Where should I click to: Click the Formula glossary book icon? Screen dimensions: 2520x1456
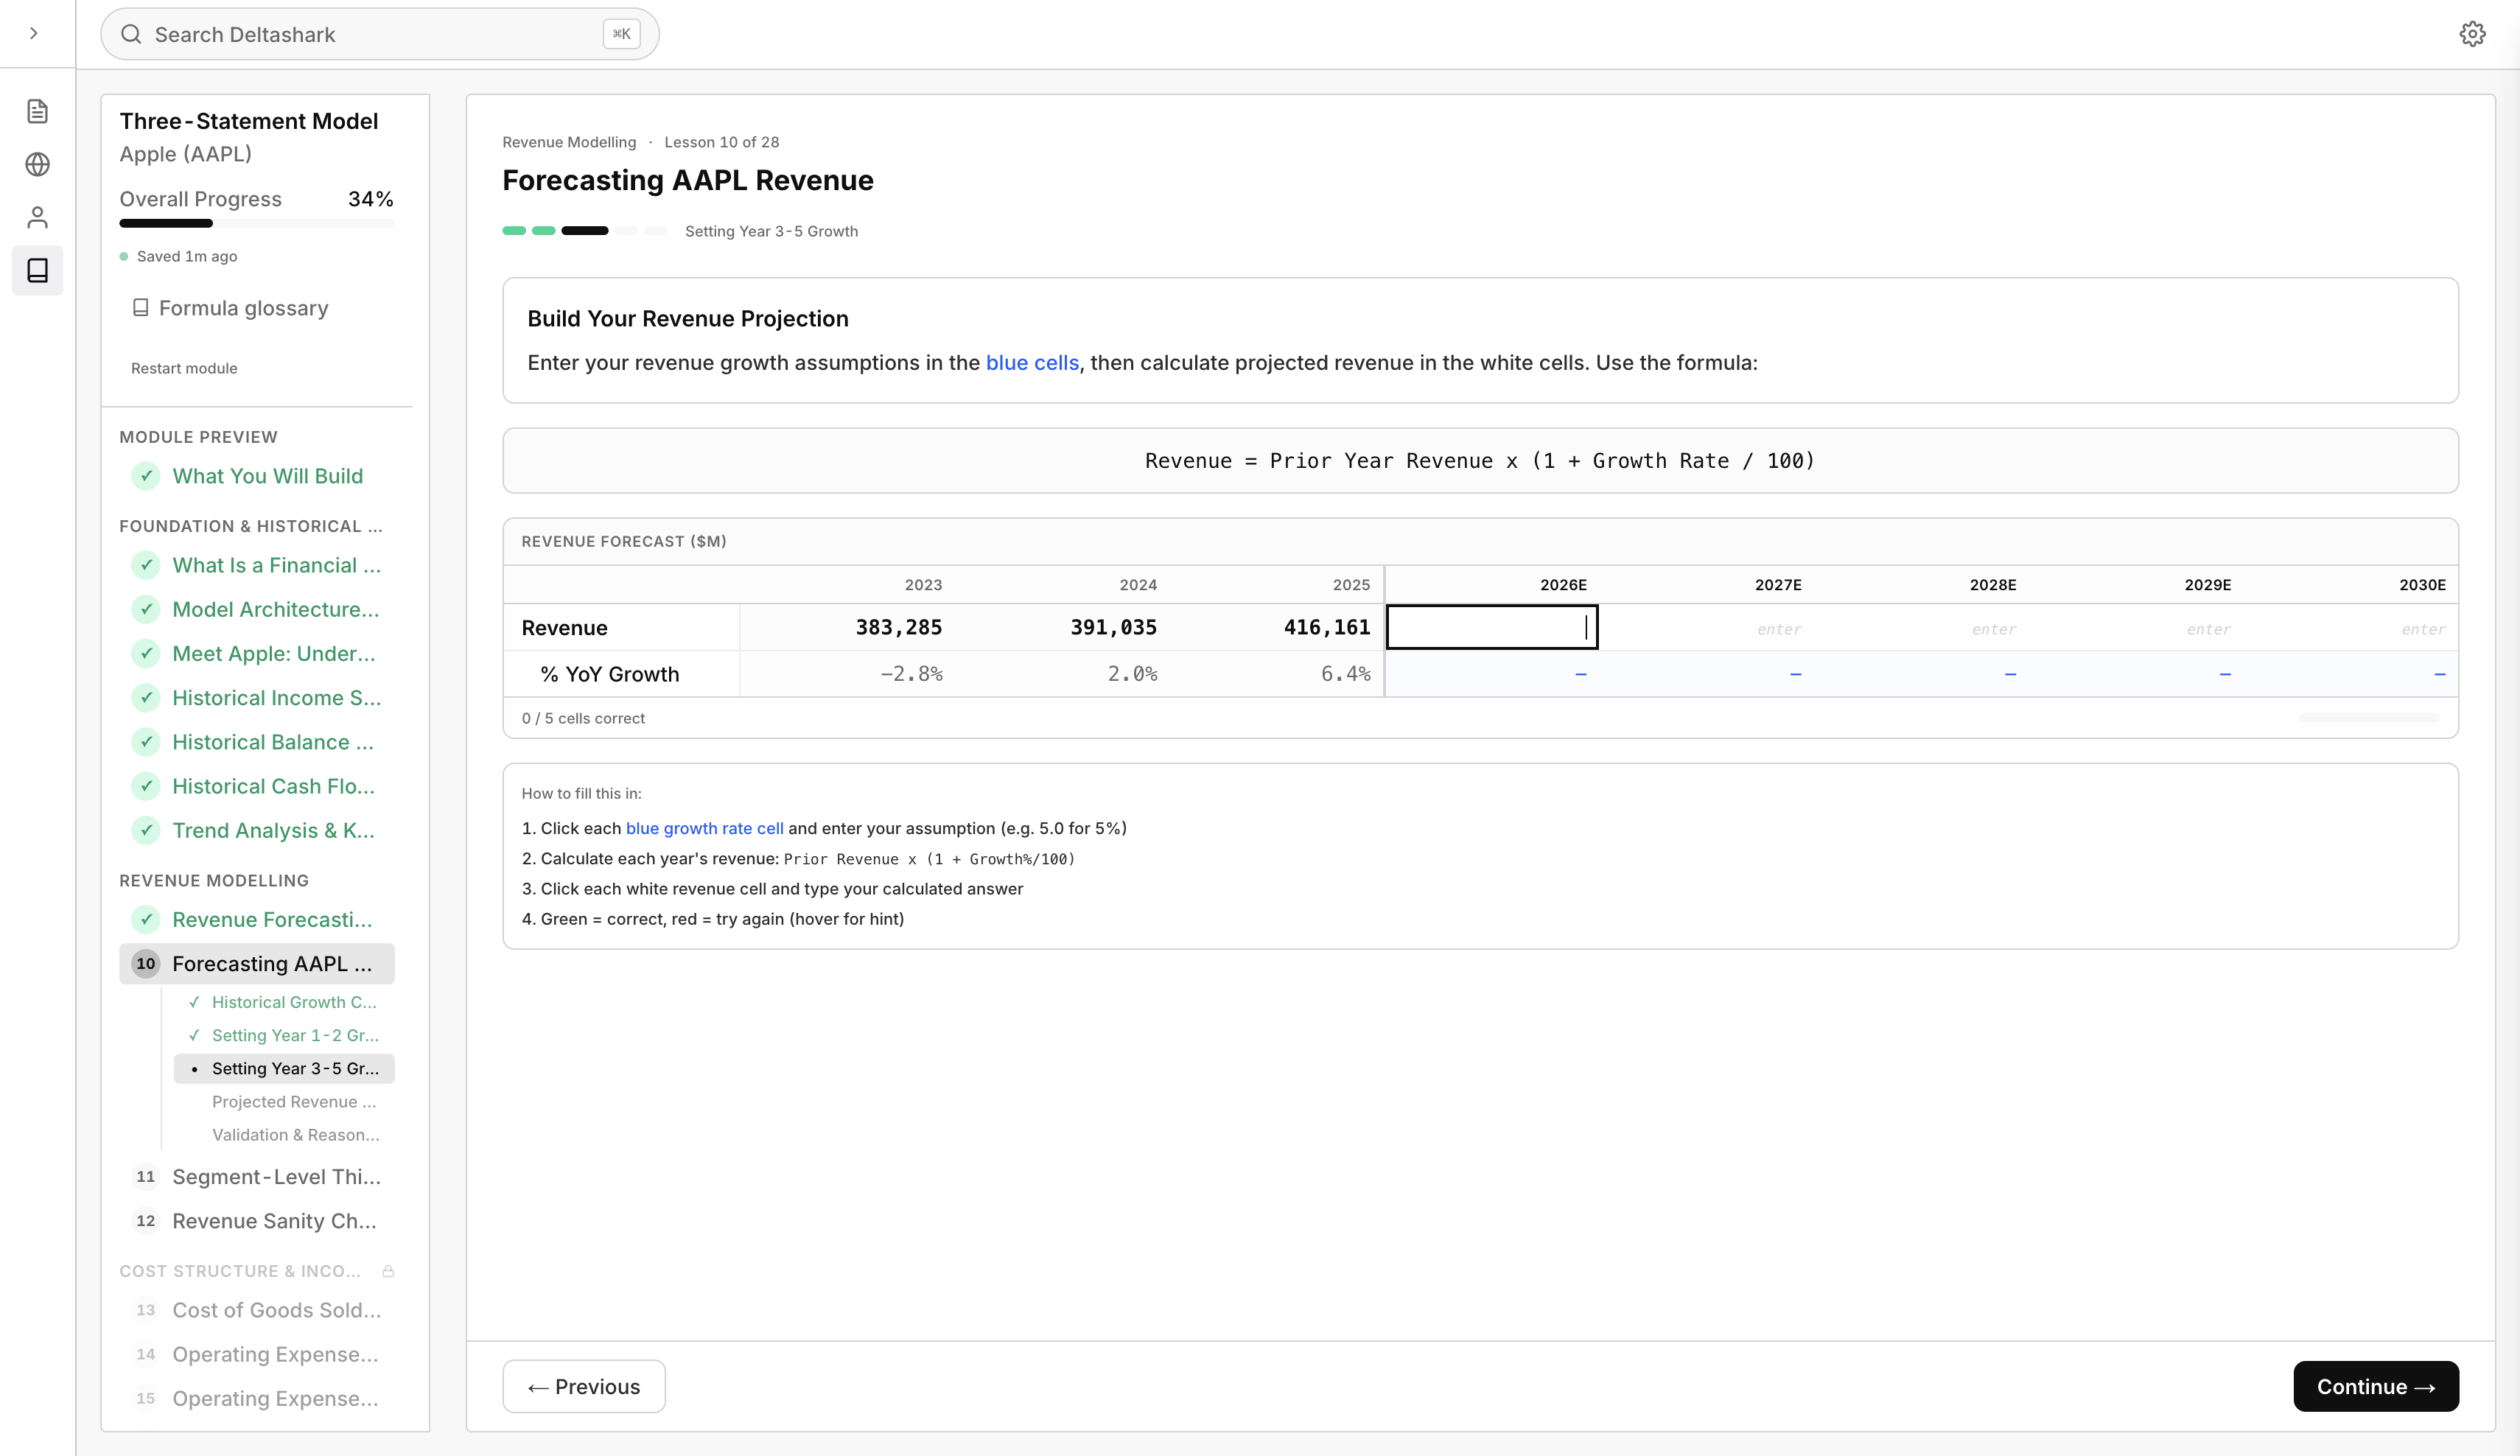(141, 308)
